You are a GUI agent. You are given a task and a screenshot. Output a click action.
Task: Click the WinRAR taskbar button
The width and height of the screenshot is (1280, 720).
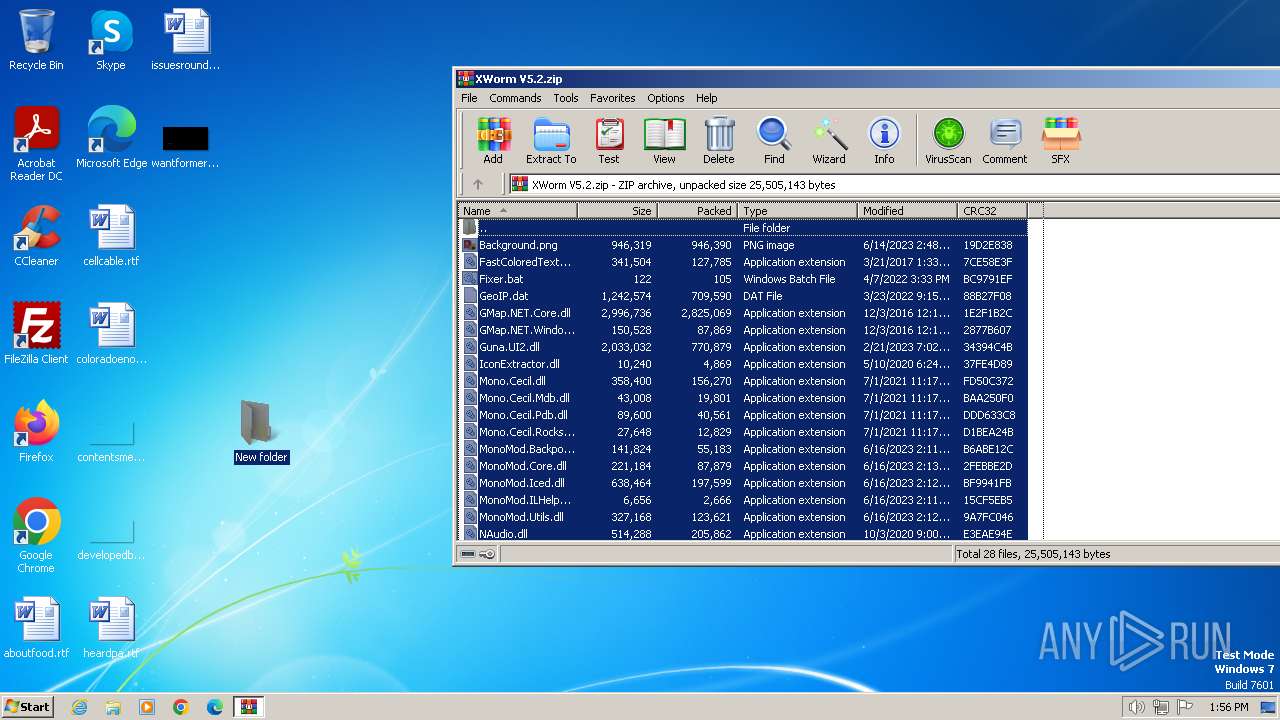click(x=248, y=707)
